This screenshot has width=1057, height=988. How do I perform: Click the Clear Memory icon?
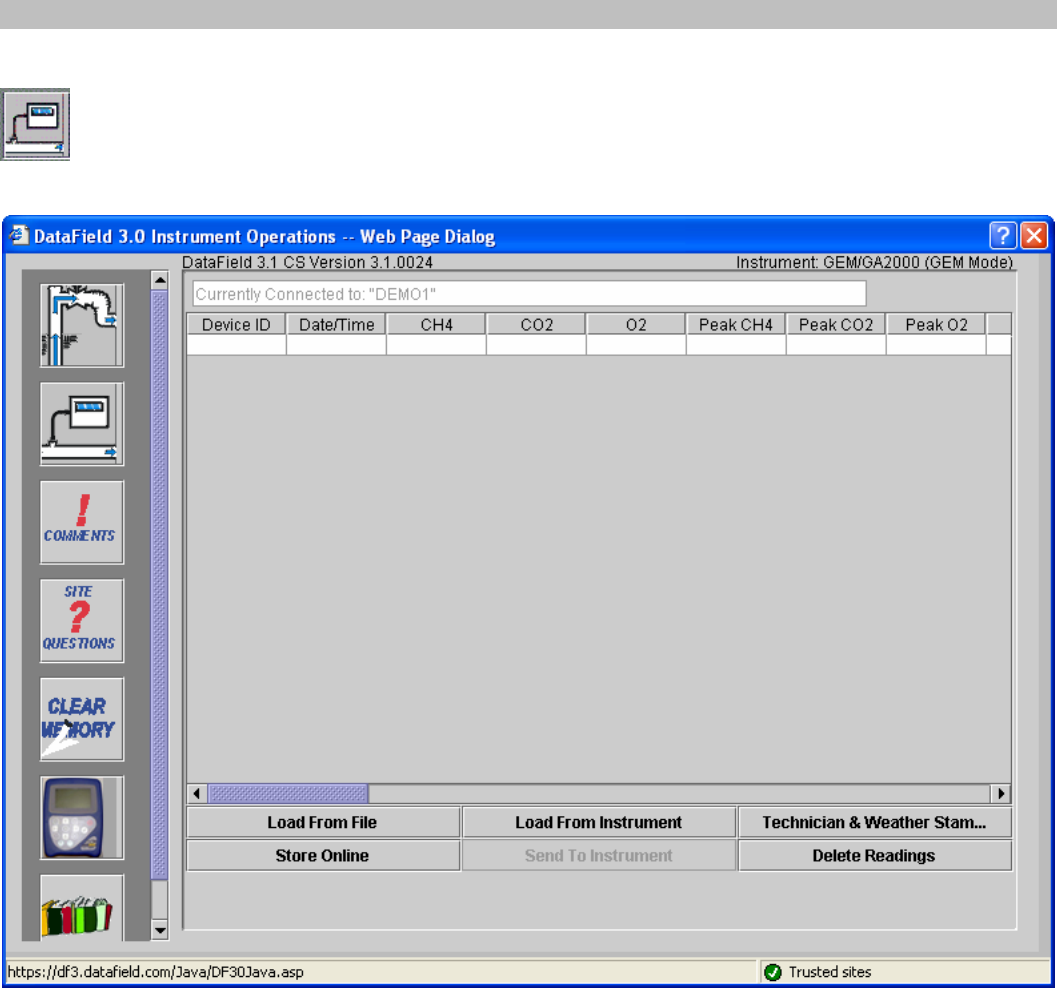(x=82, y=719)
